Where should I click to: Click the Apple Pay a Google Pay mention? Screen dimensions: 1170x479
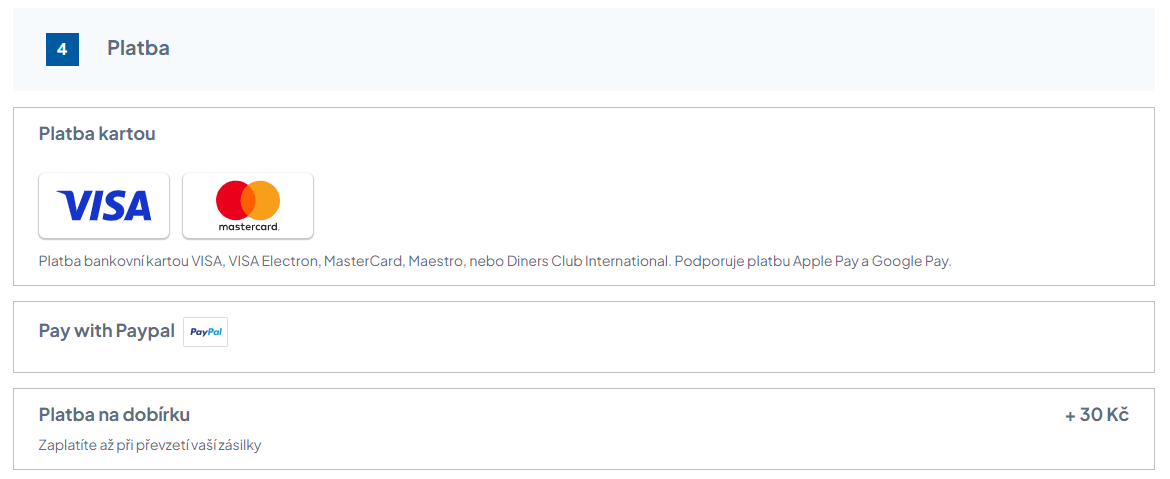pyautogui.click(x=872, y=262)
